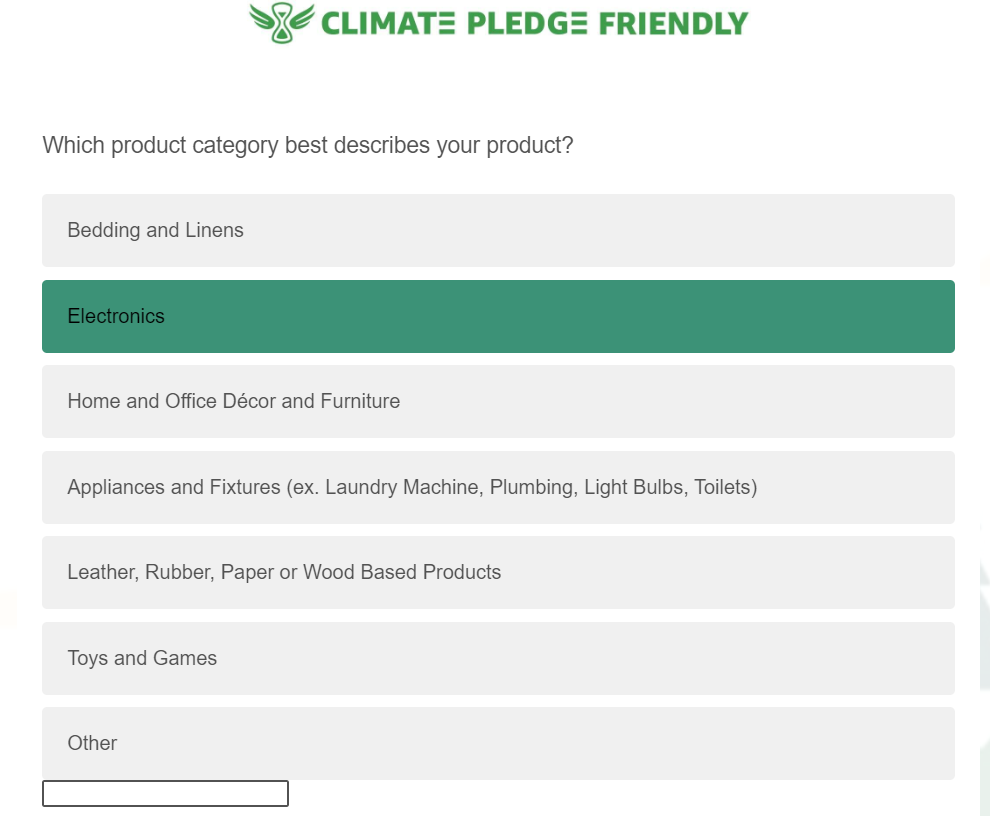This screenshot has height=816, width=990.
Task: Click the empty text field below Other
Action: (x=165, y=793)
